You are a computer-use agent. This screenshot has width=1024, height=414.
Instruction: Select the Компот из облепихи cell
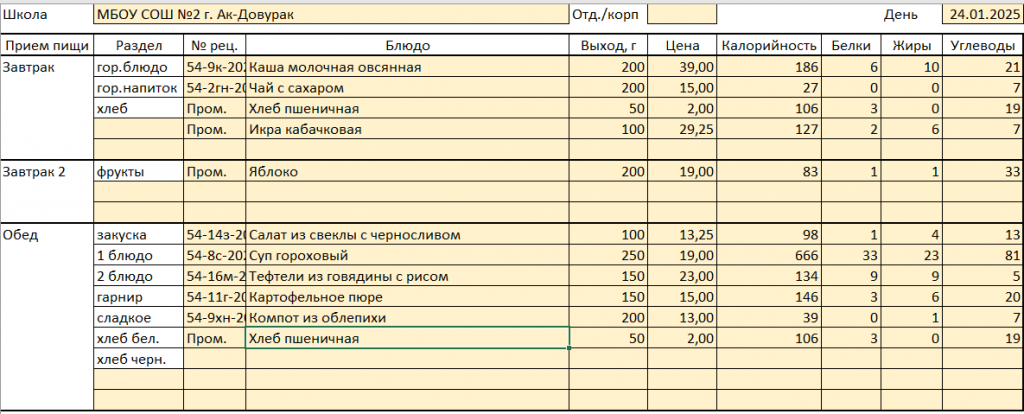[x=407, y=318]
